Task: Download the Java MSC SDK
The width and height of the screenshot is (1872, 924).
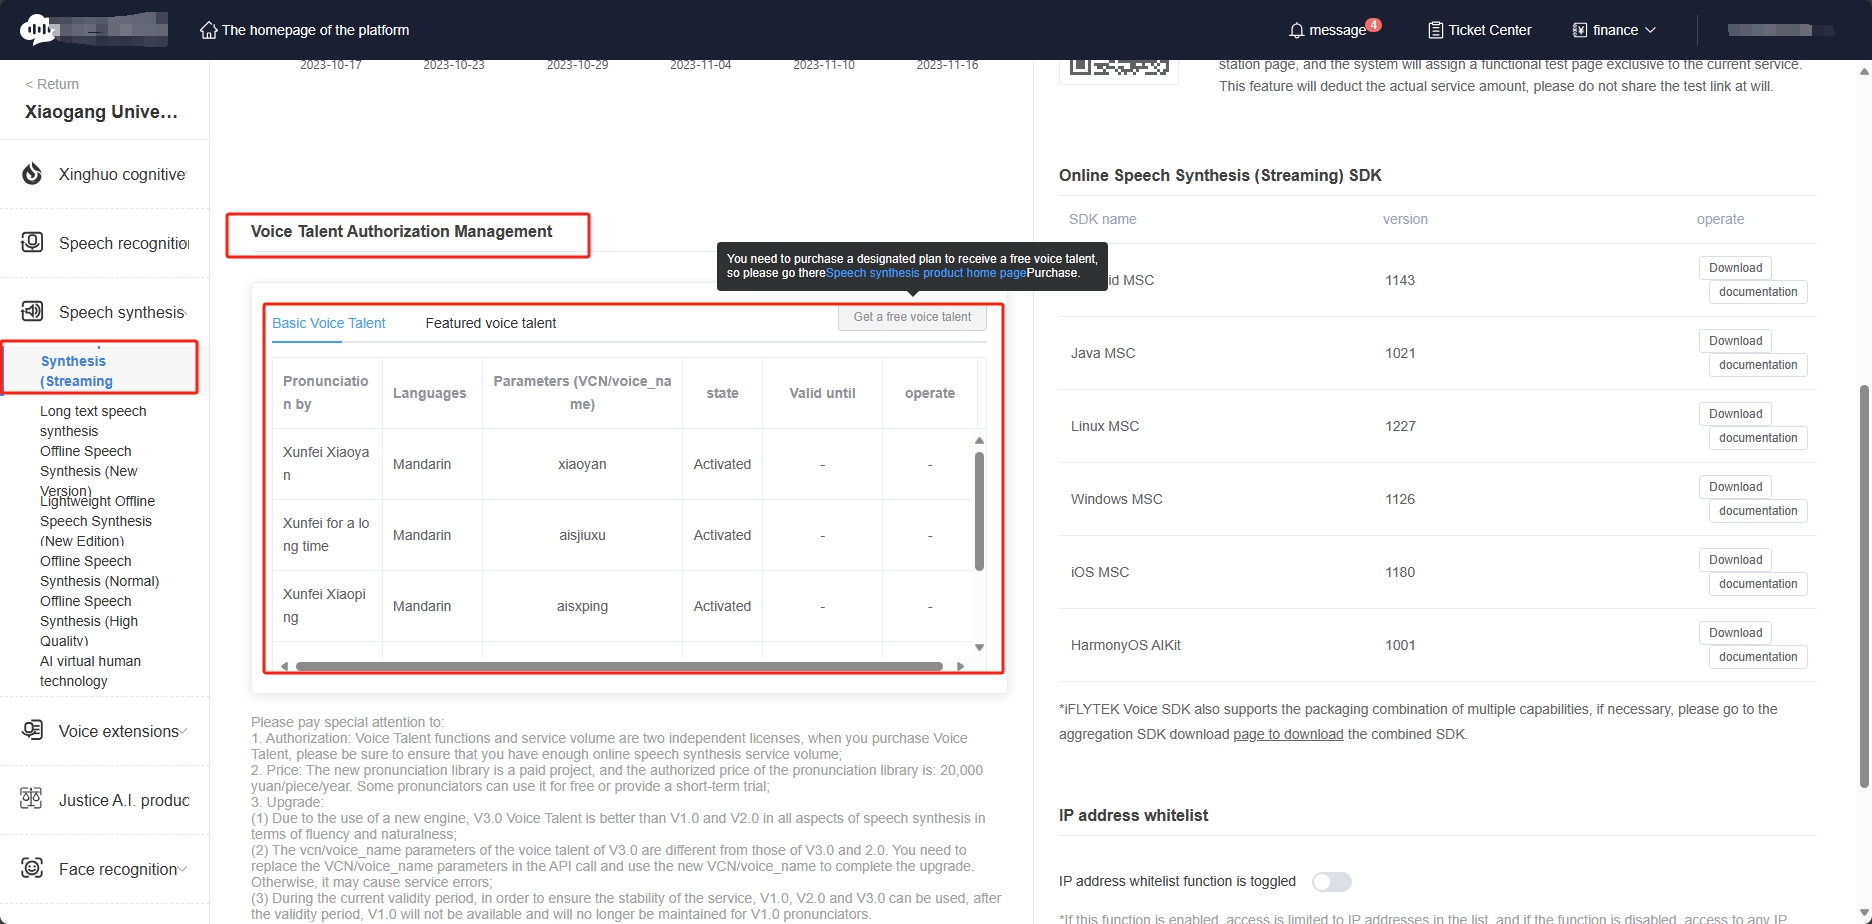Action: 1735,341
